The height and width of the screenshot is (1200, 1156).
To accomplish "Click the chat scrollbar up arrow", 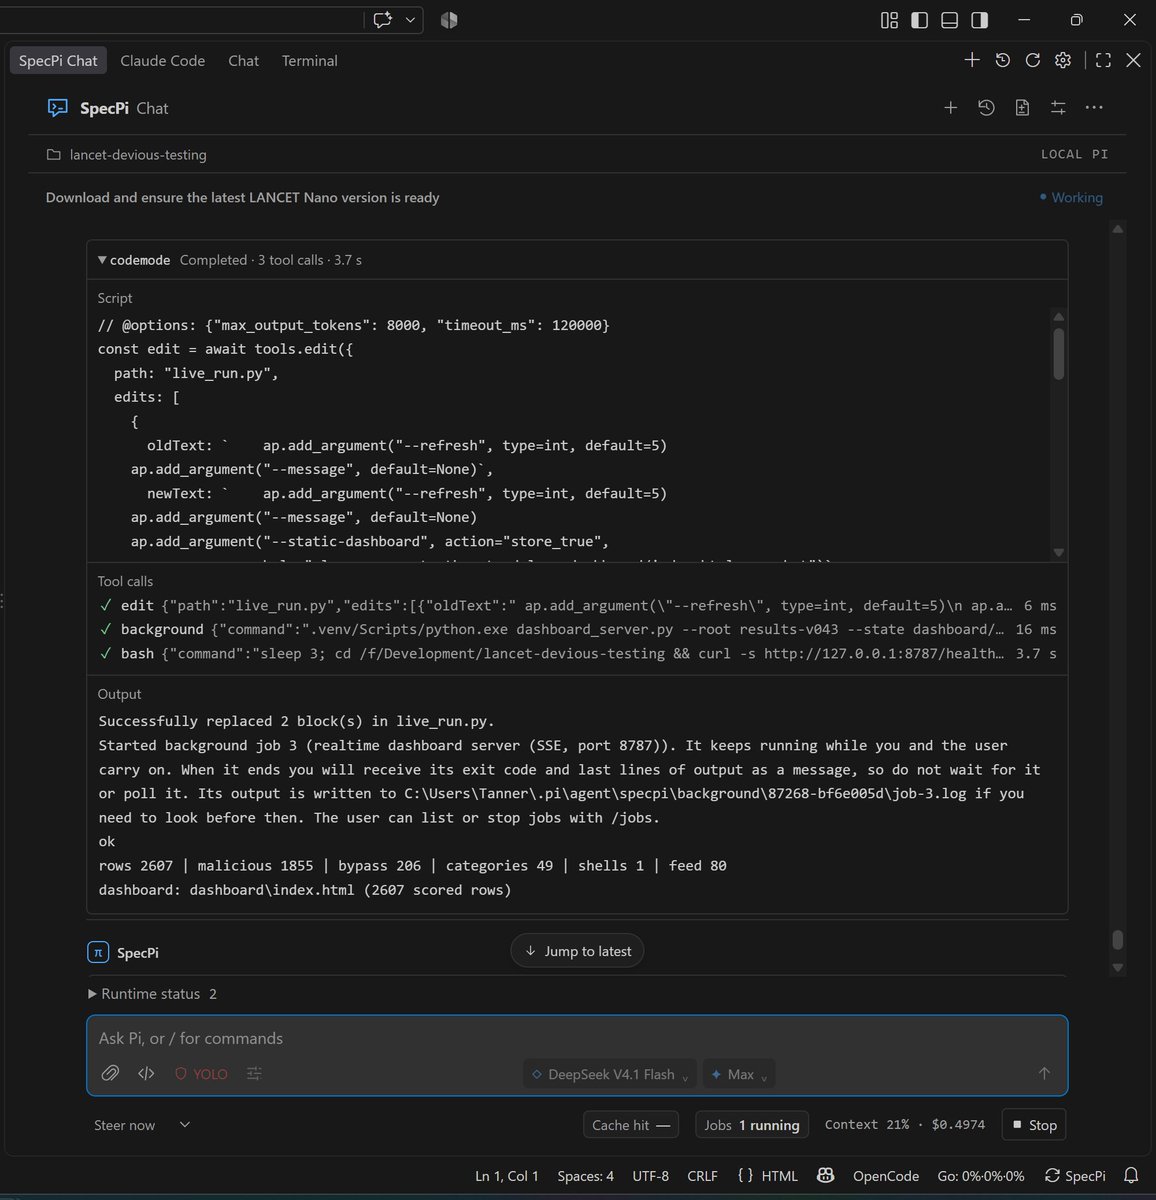I will coord(1118,229).
